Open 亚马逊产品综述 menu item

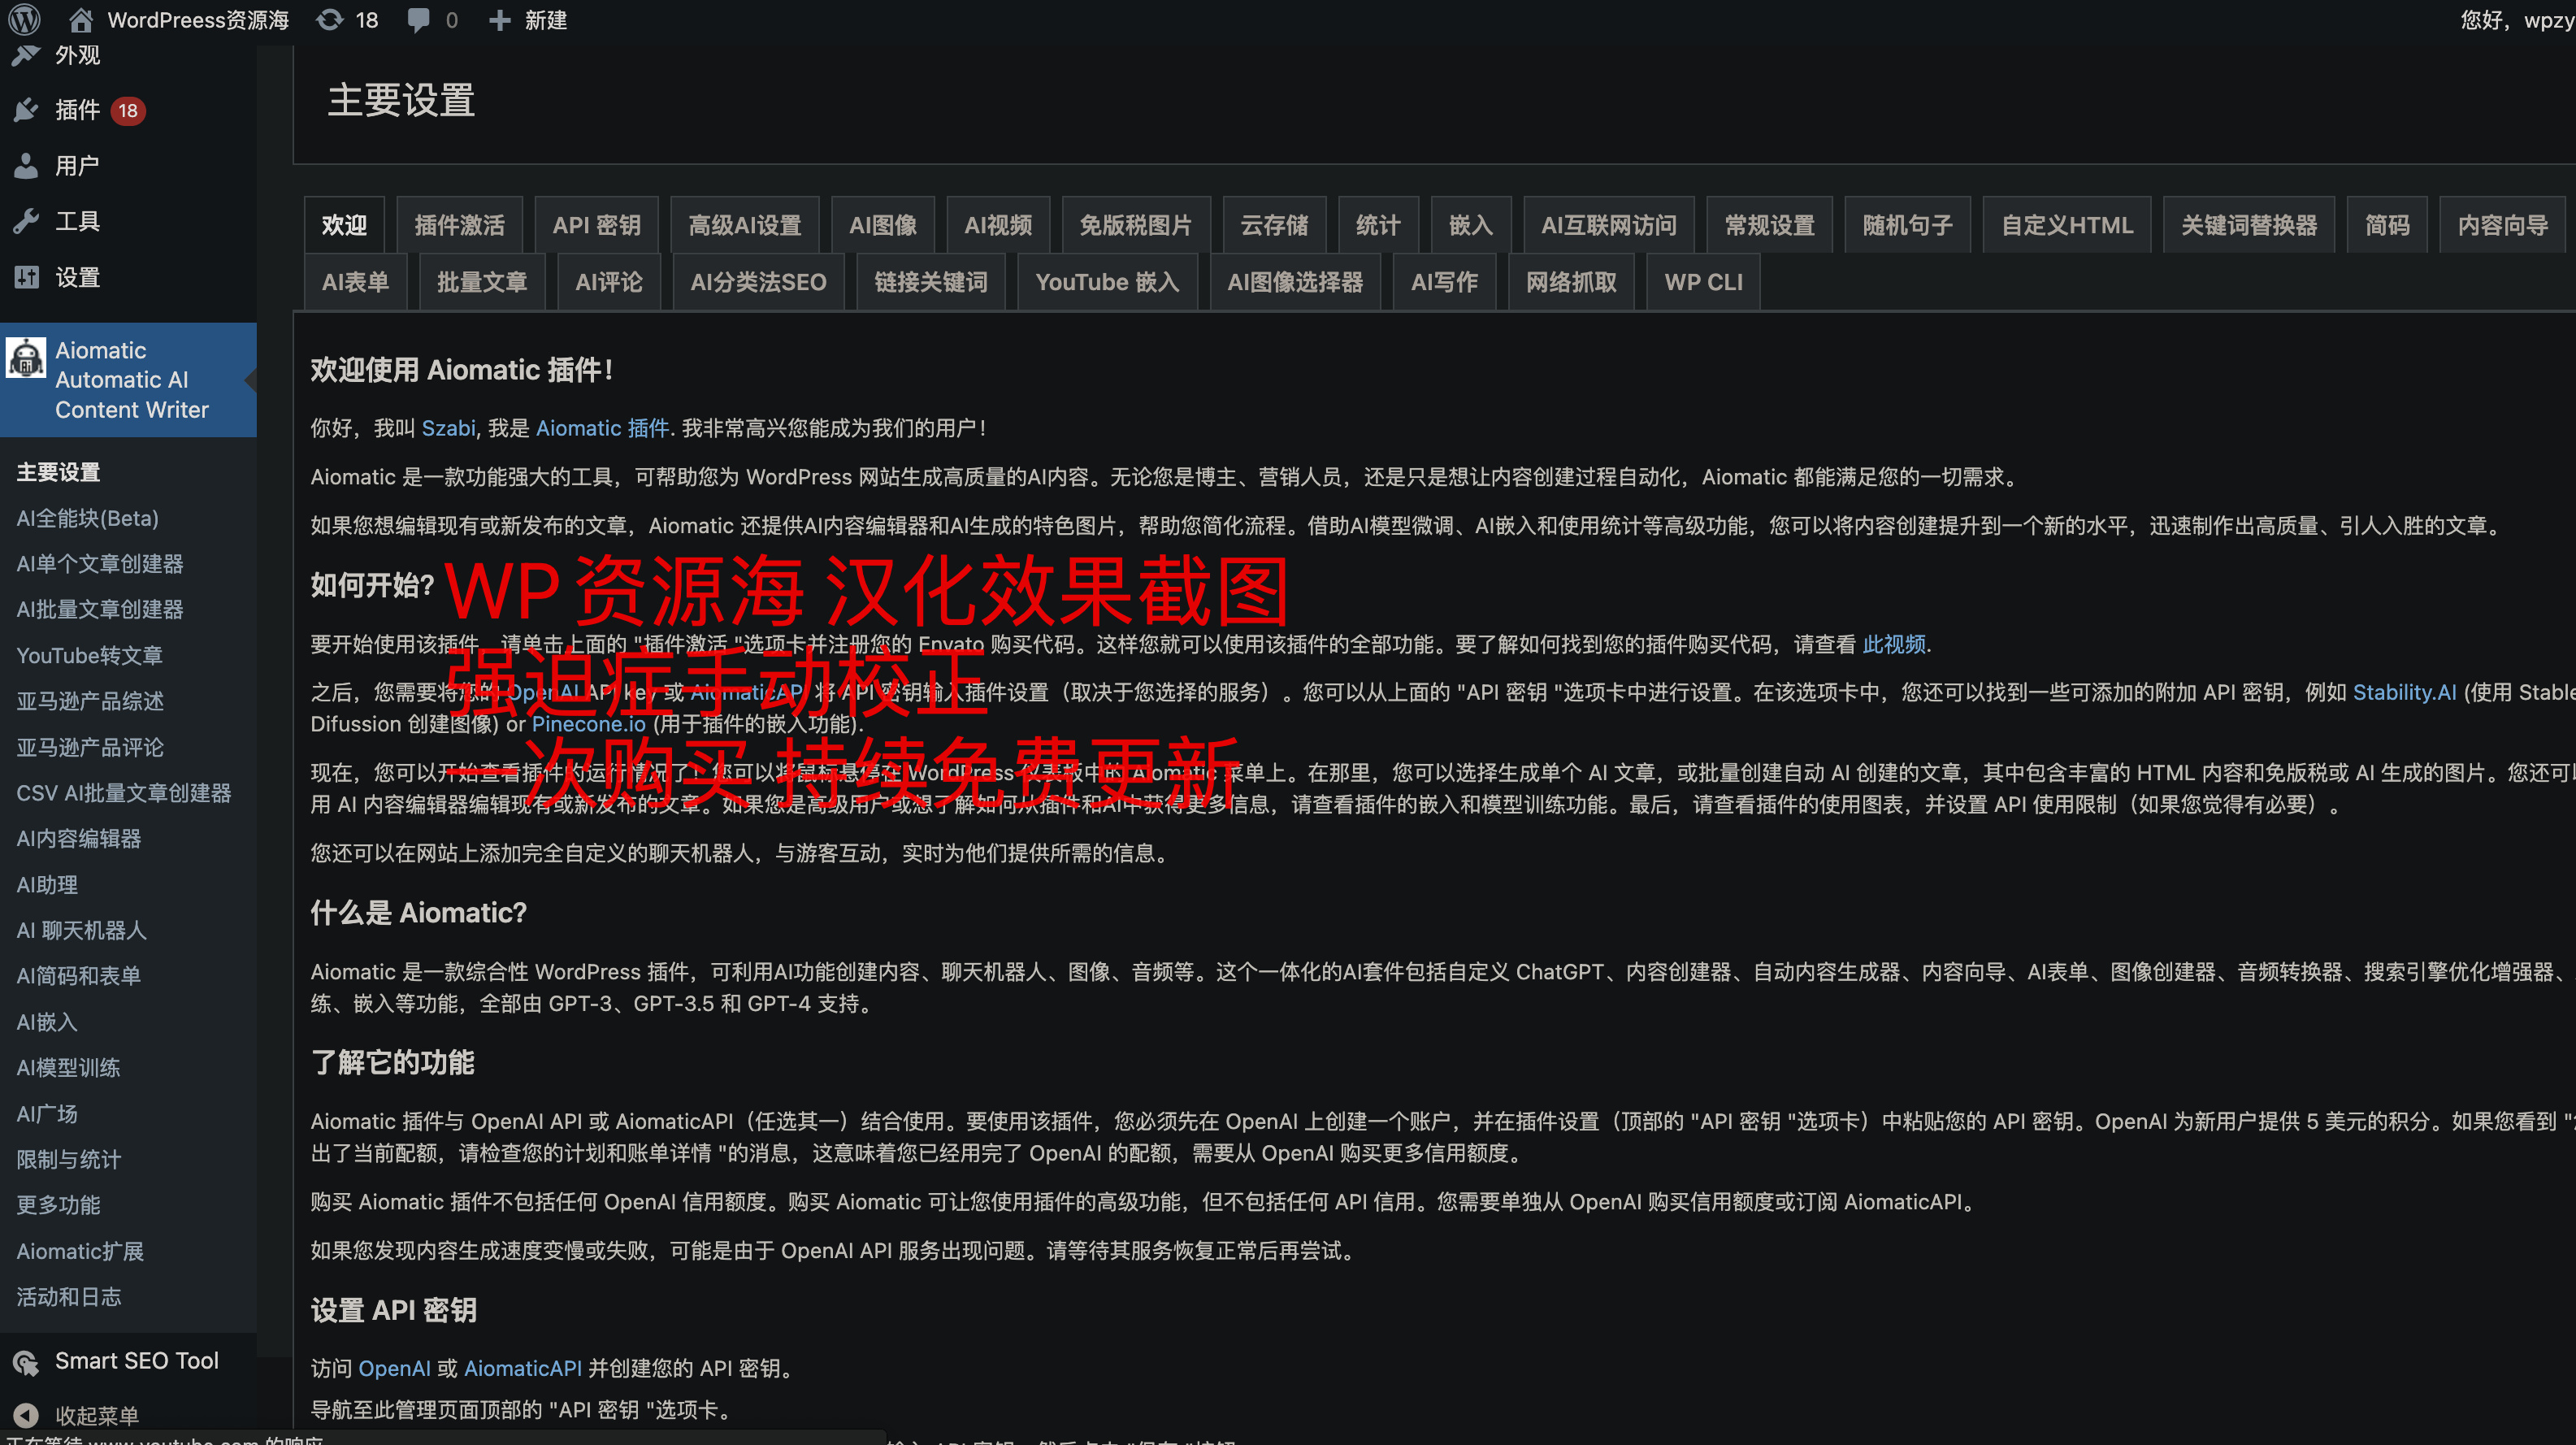tap(90, 701)
